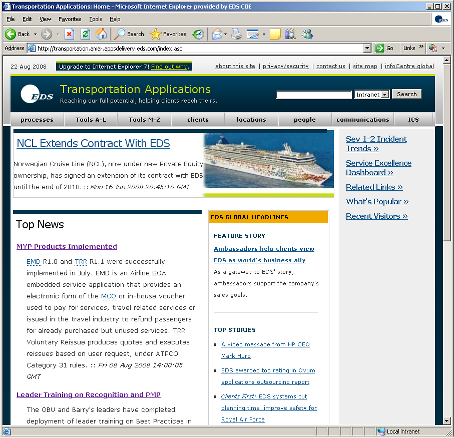Click the EDS logo in banner
Screen dimensions: 454x438
pos(37,95)
